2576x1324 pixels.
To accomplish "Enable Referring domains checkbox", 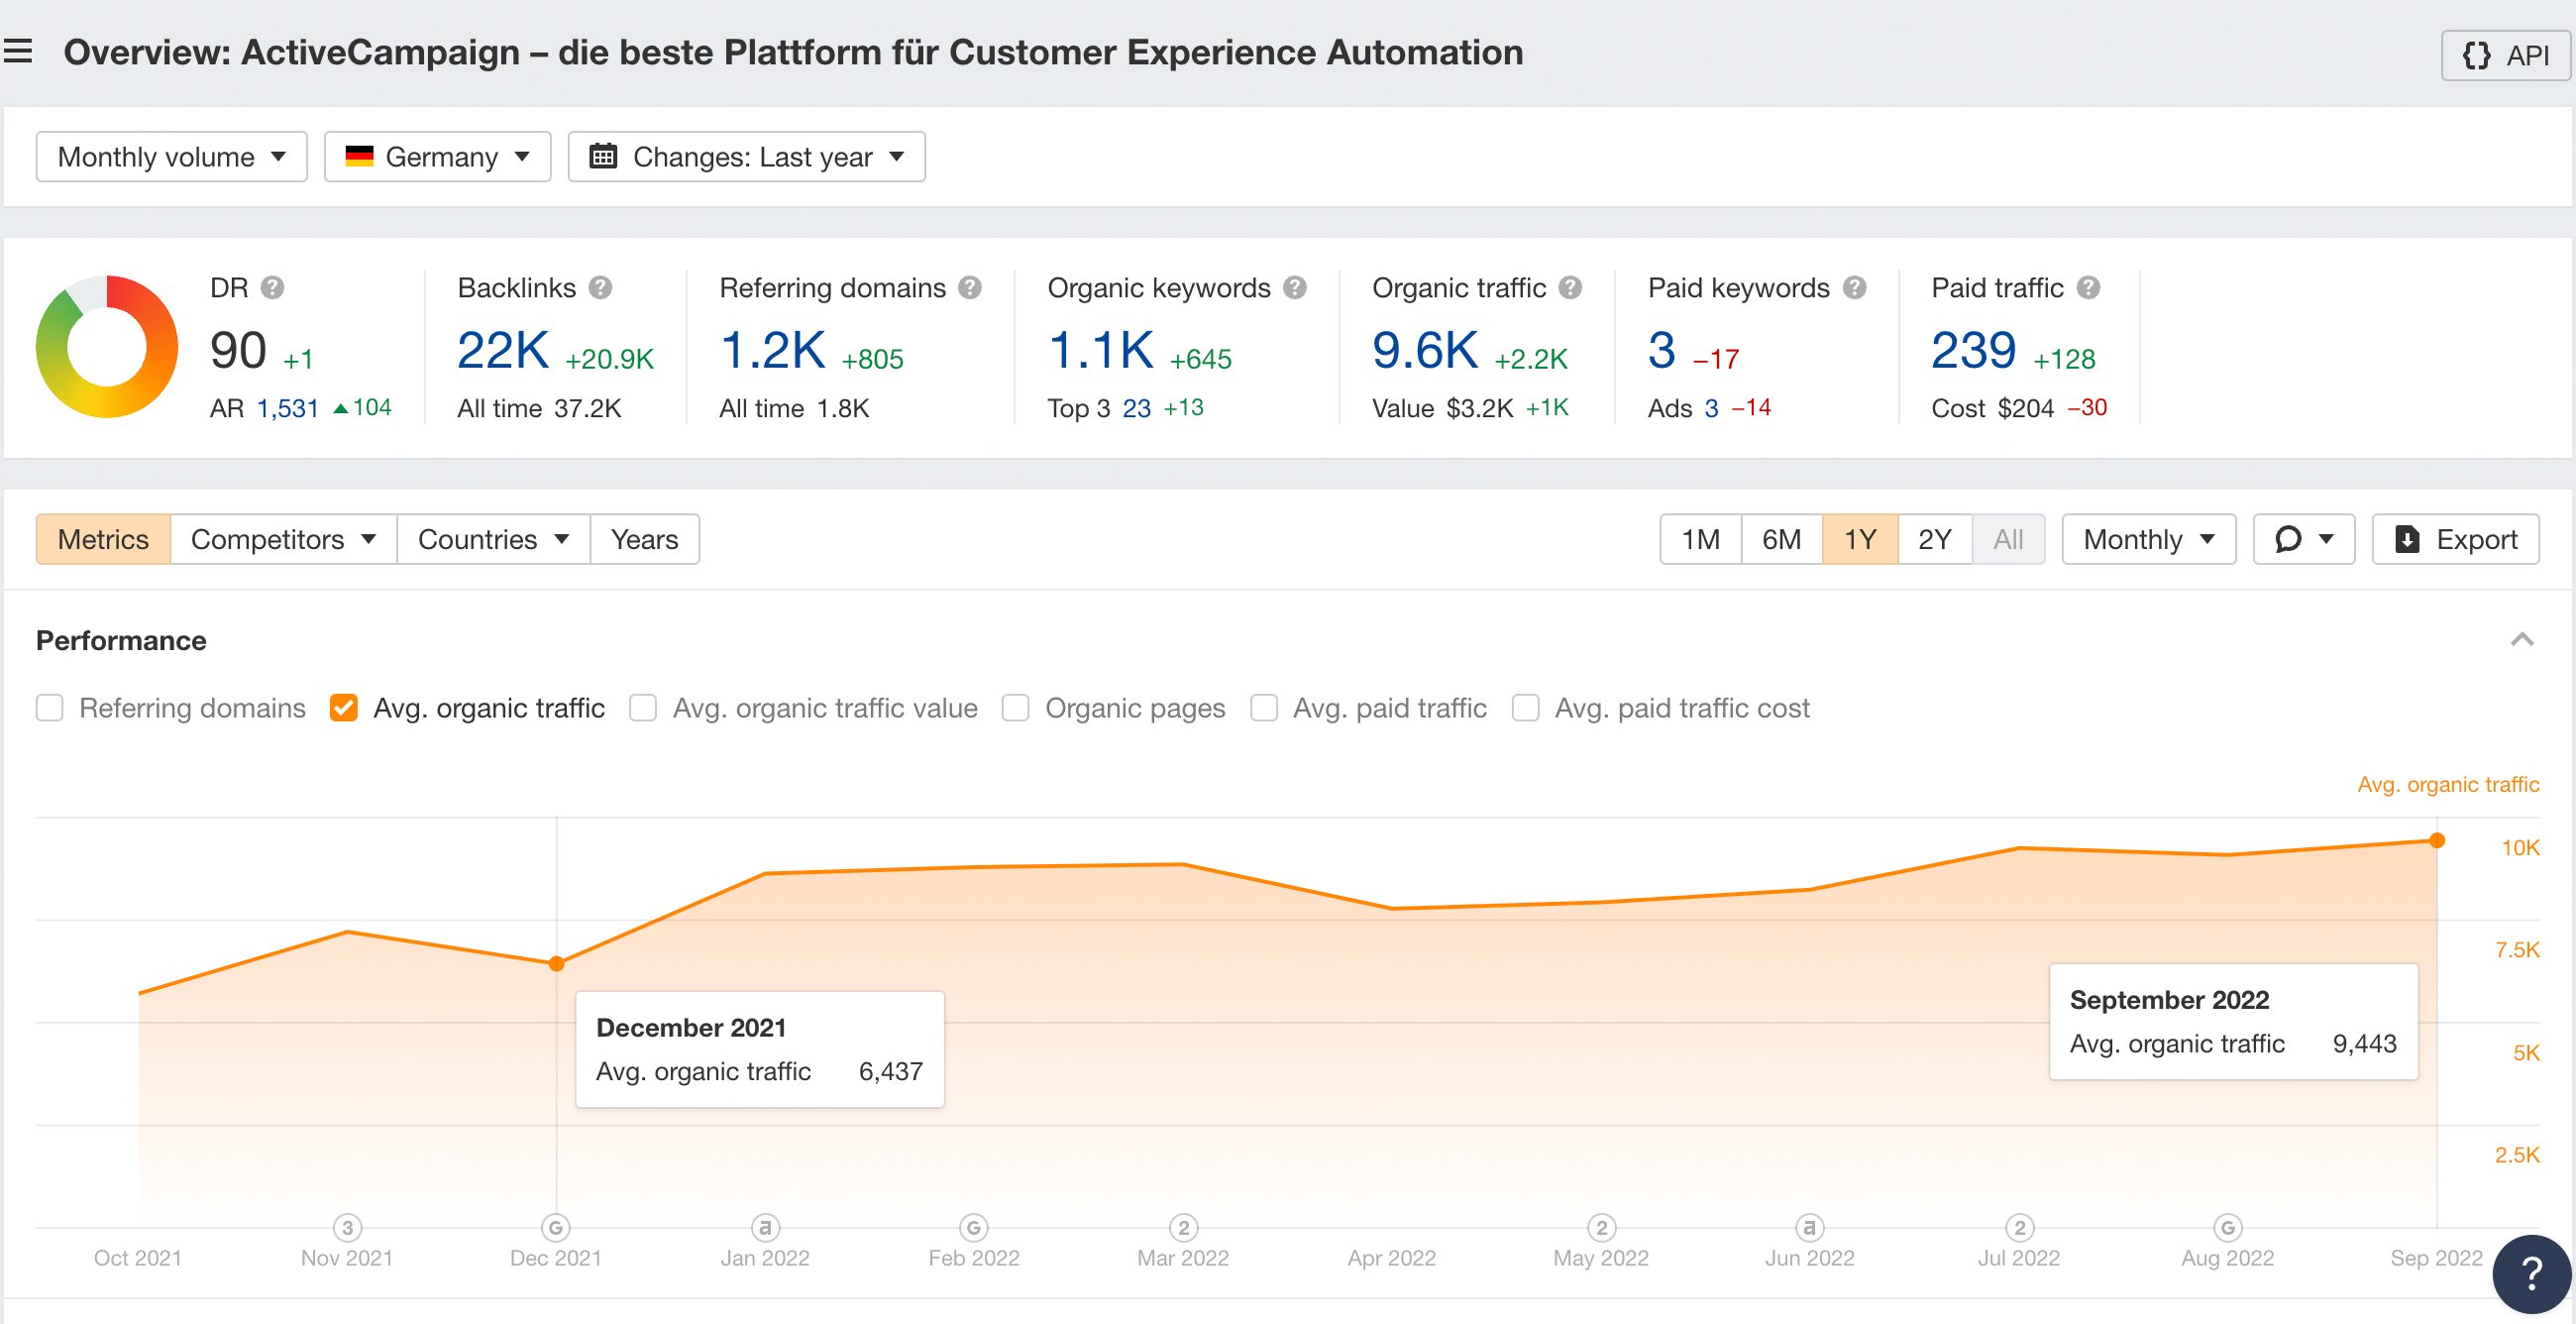I will click(x=50, y=708).
